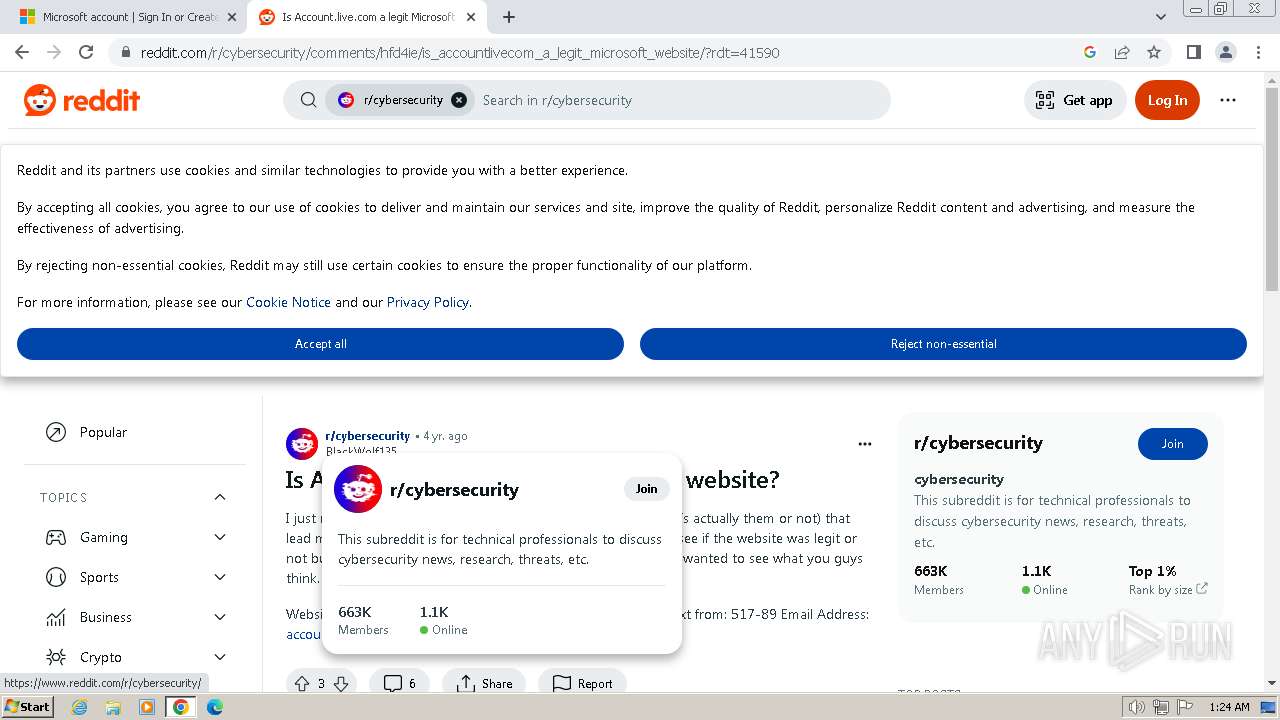Click Reject non-essential cookies button
This screenshot has height=720, width=1280.
(x=943, y=344)
